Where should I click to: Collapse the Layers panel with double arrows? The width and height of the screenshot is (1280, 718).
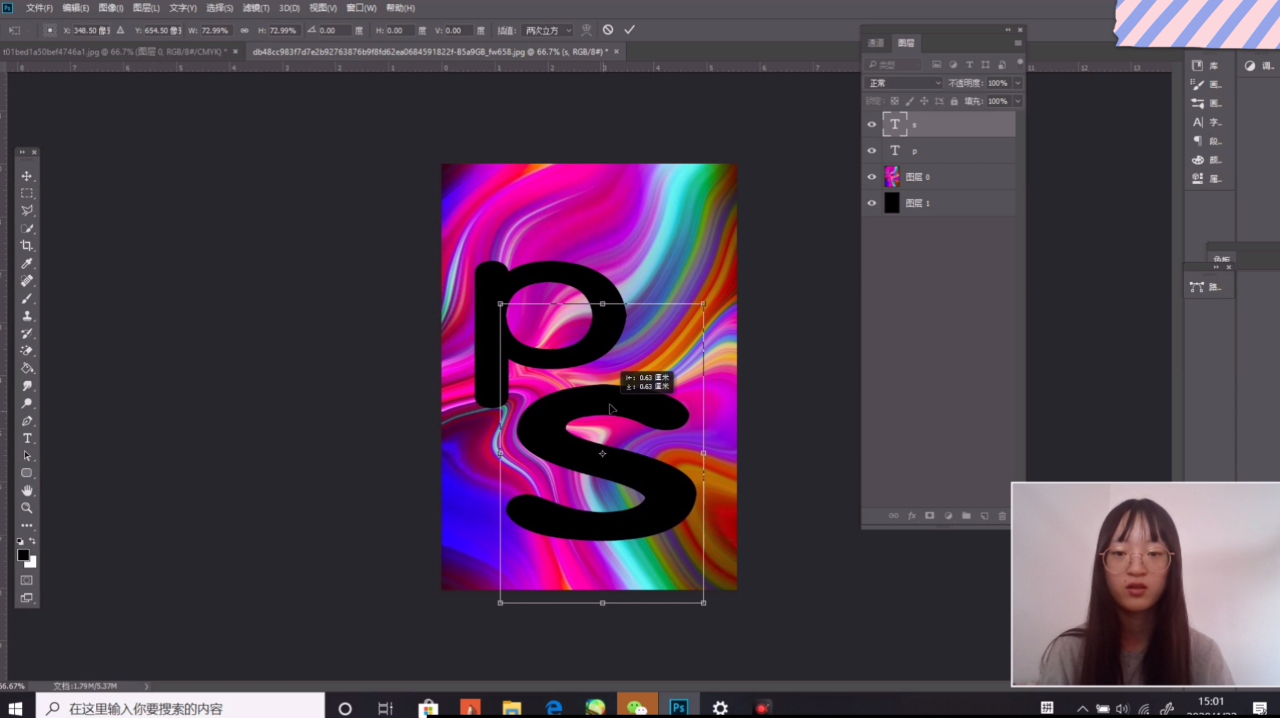pyautogui.click(x=1008, y=30)
